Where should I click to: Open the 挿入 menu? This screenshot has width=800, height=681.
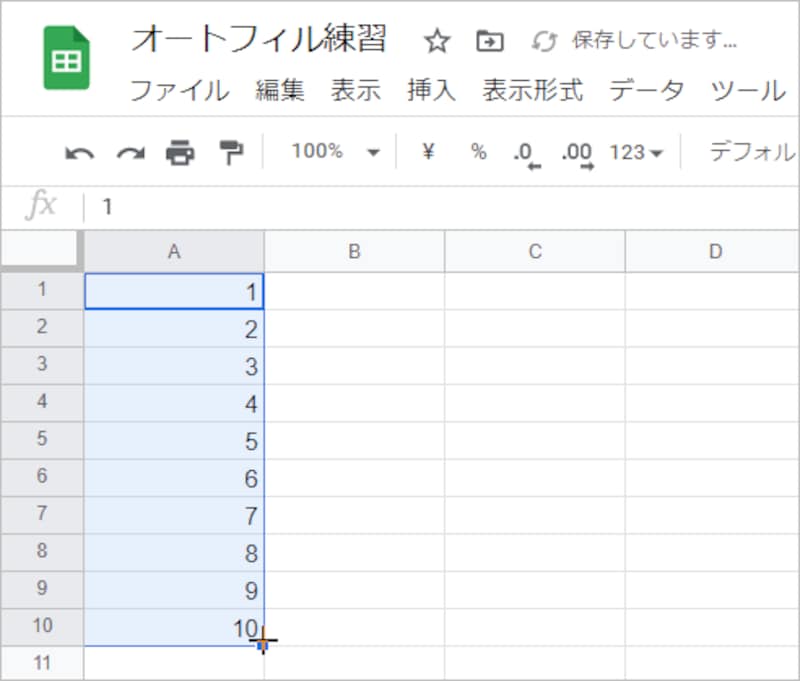coord(430,91)
